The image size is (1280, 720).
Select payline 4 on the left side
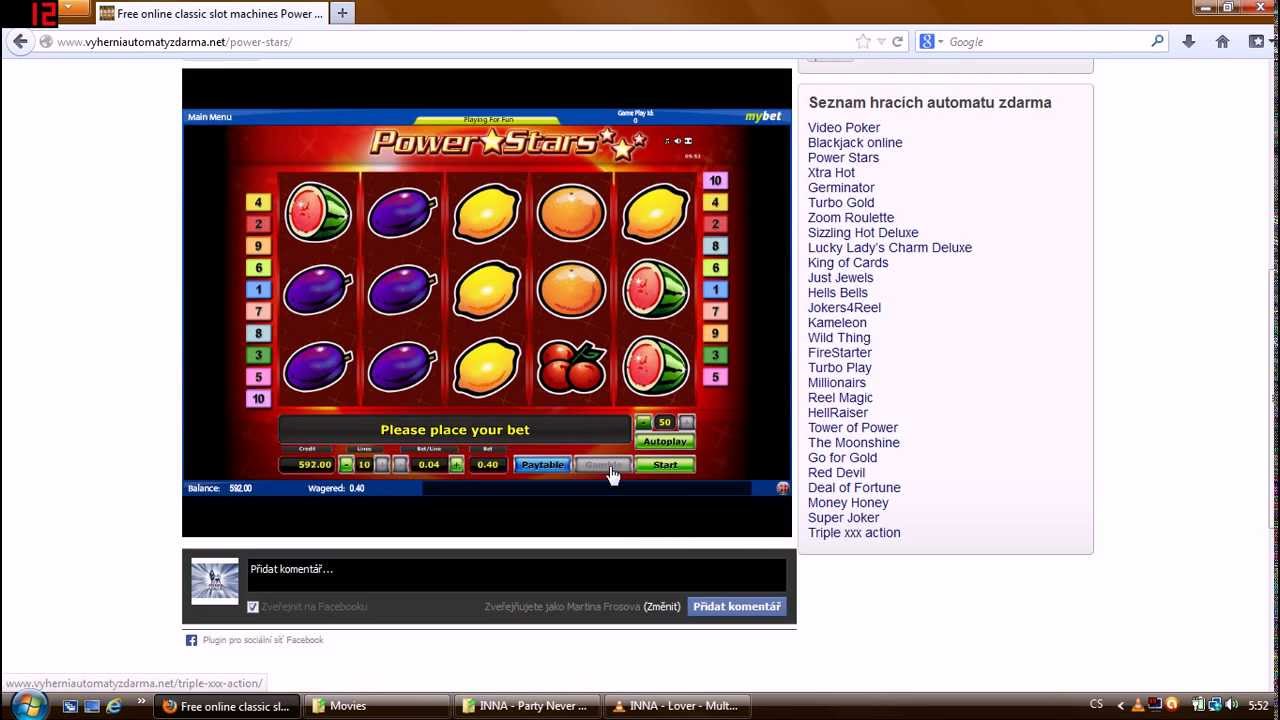(x=258, y=203)
